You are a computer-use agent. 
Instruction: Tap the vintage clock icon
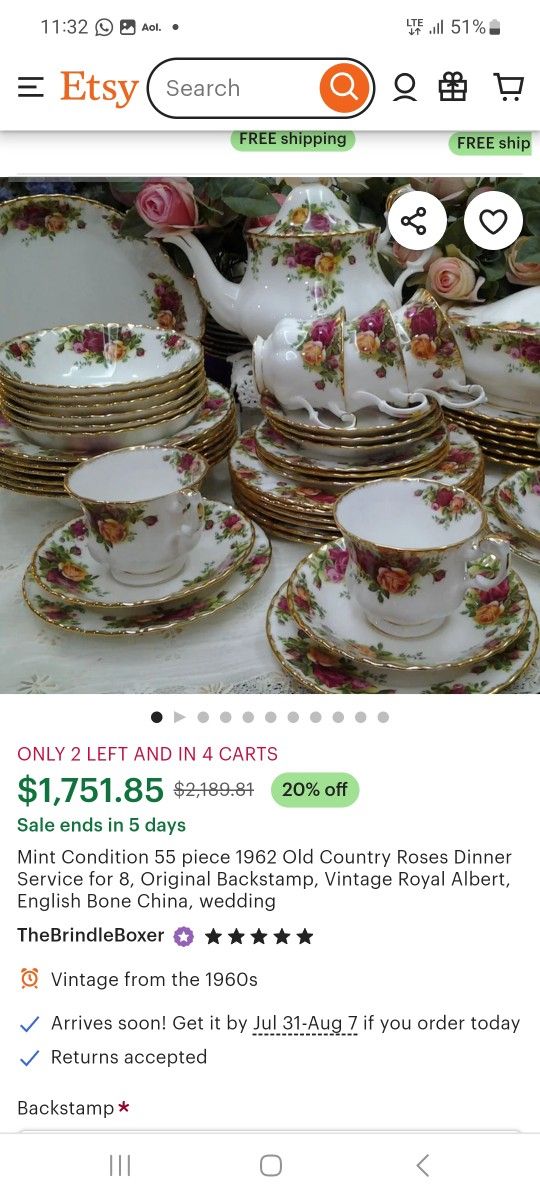(30, 979)
